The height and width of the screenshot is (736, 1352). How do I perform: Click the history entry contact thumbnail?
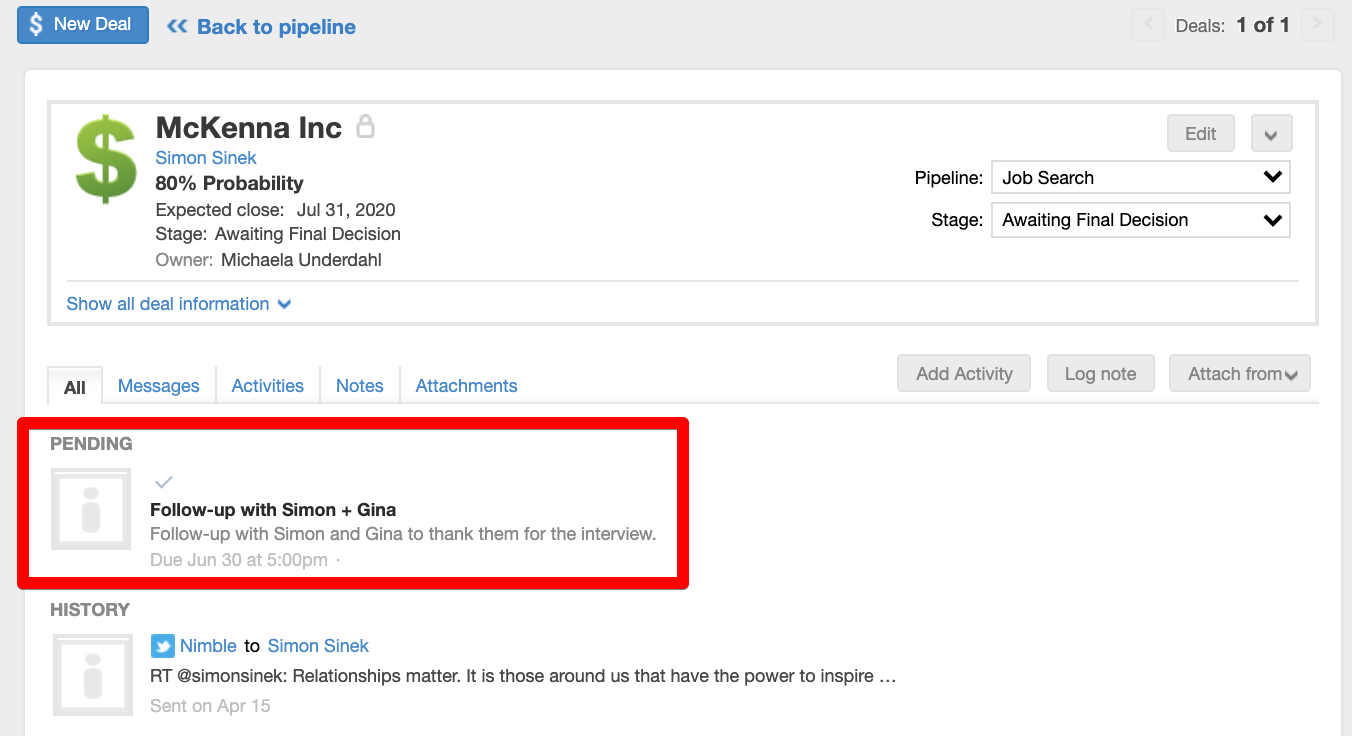pos(90,675)
